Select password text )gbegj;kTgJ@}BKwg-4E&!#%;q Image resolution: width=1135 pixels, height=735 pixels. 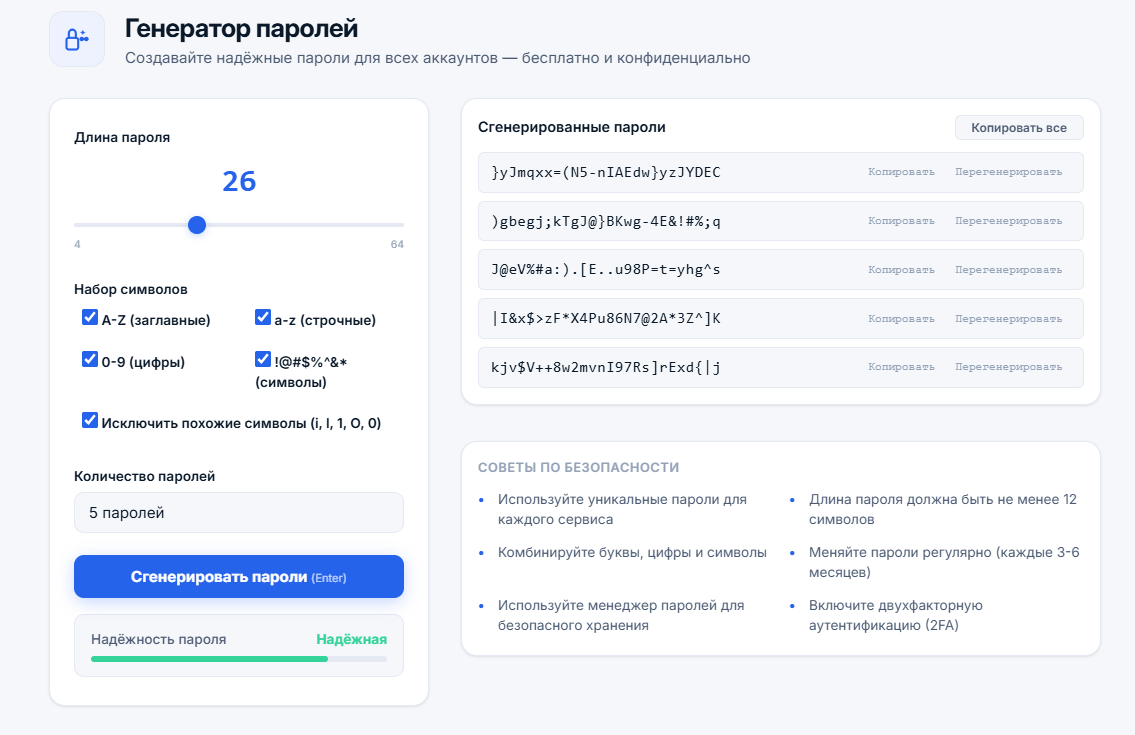point(606,222)
